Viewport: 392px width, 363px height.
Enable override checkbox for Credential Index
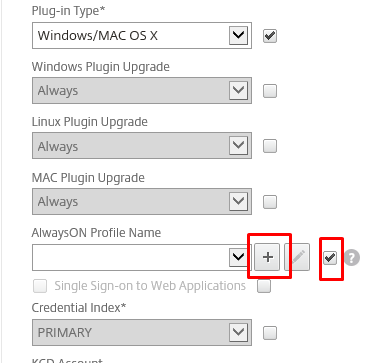point(270,333)
